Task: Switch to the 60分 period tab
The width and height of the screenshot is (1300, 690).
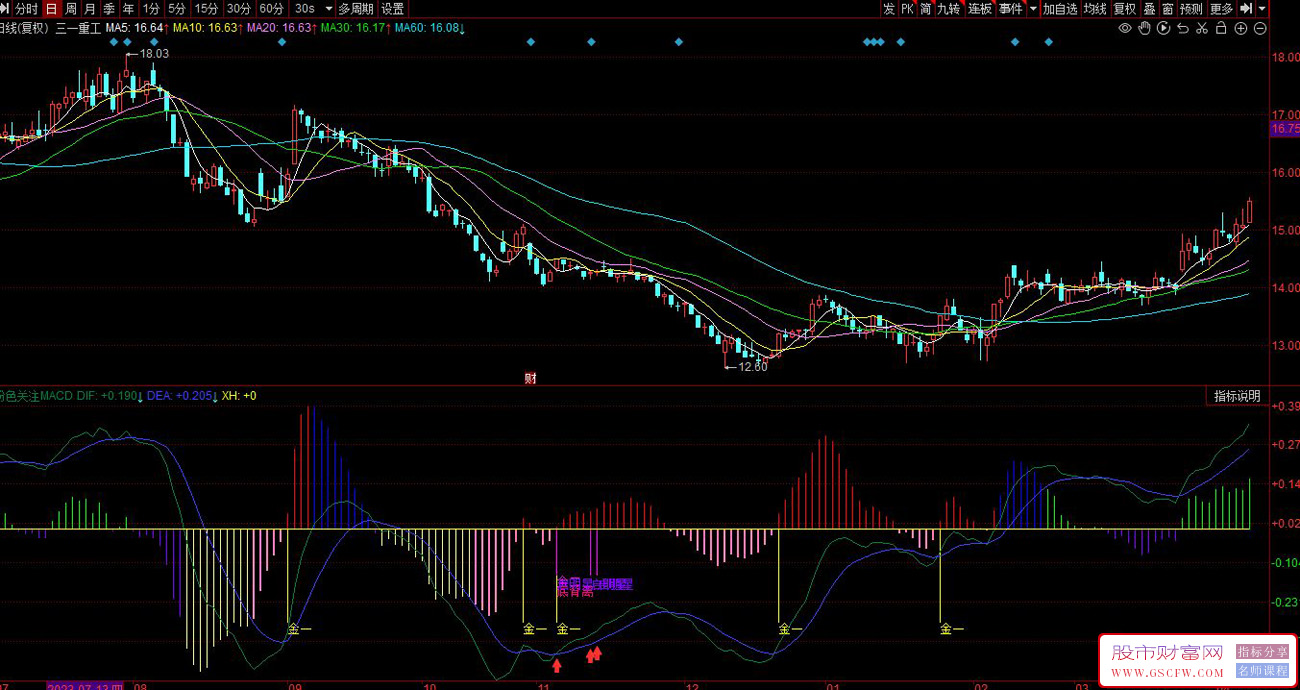Action: pyautogui.click(x=272, y=9)
